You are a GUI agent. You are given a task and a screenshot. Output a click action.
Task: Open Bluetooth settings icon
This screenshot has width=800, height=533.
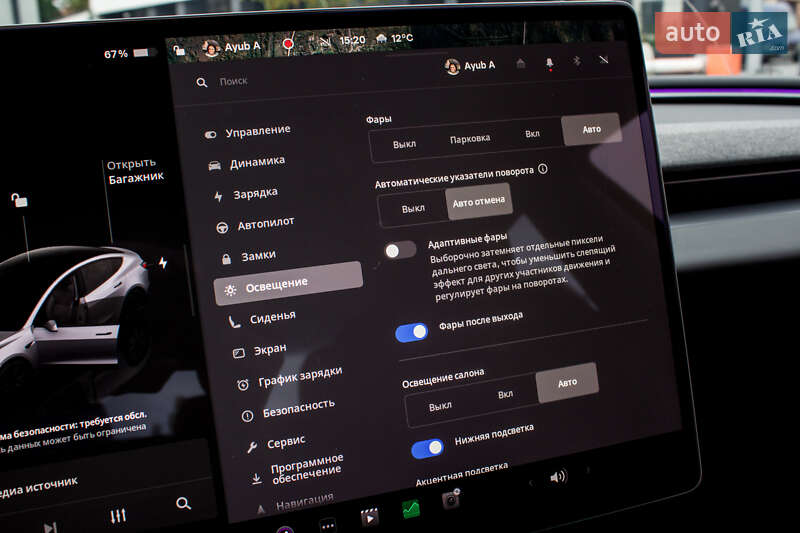576,62
